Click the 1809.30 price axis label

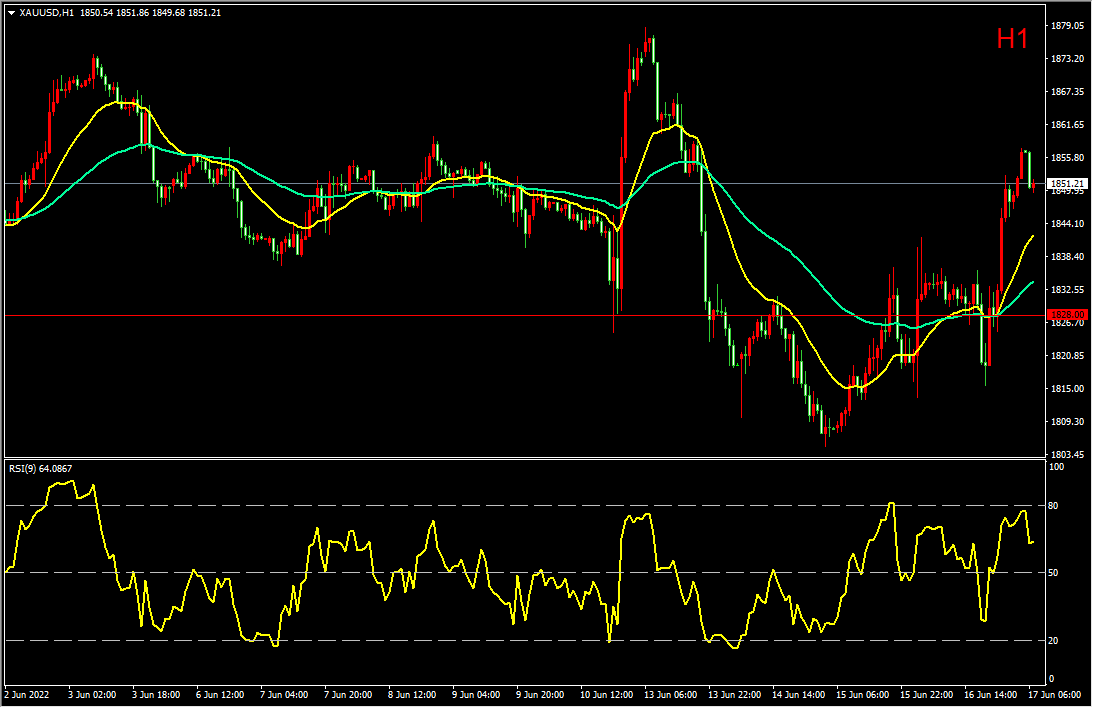[1067, 422]
